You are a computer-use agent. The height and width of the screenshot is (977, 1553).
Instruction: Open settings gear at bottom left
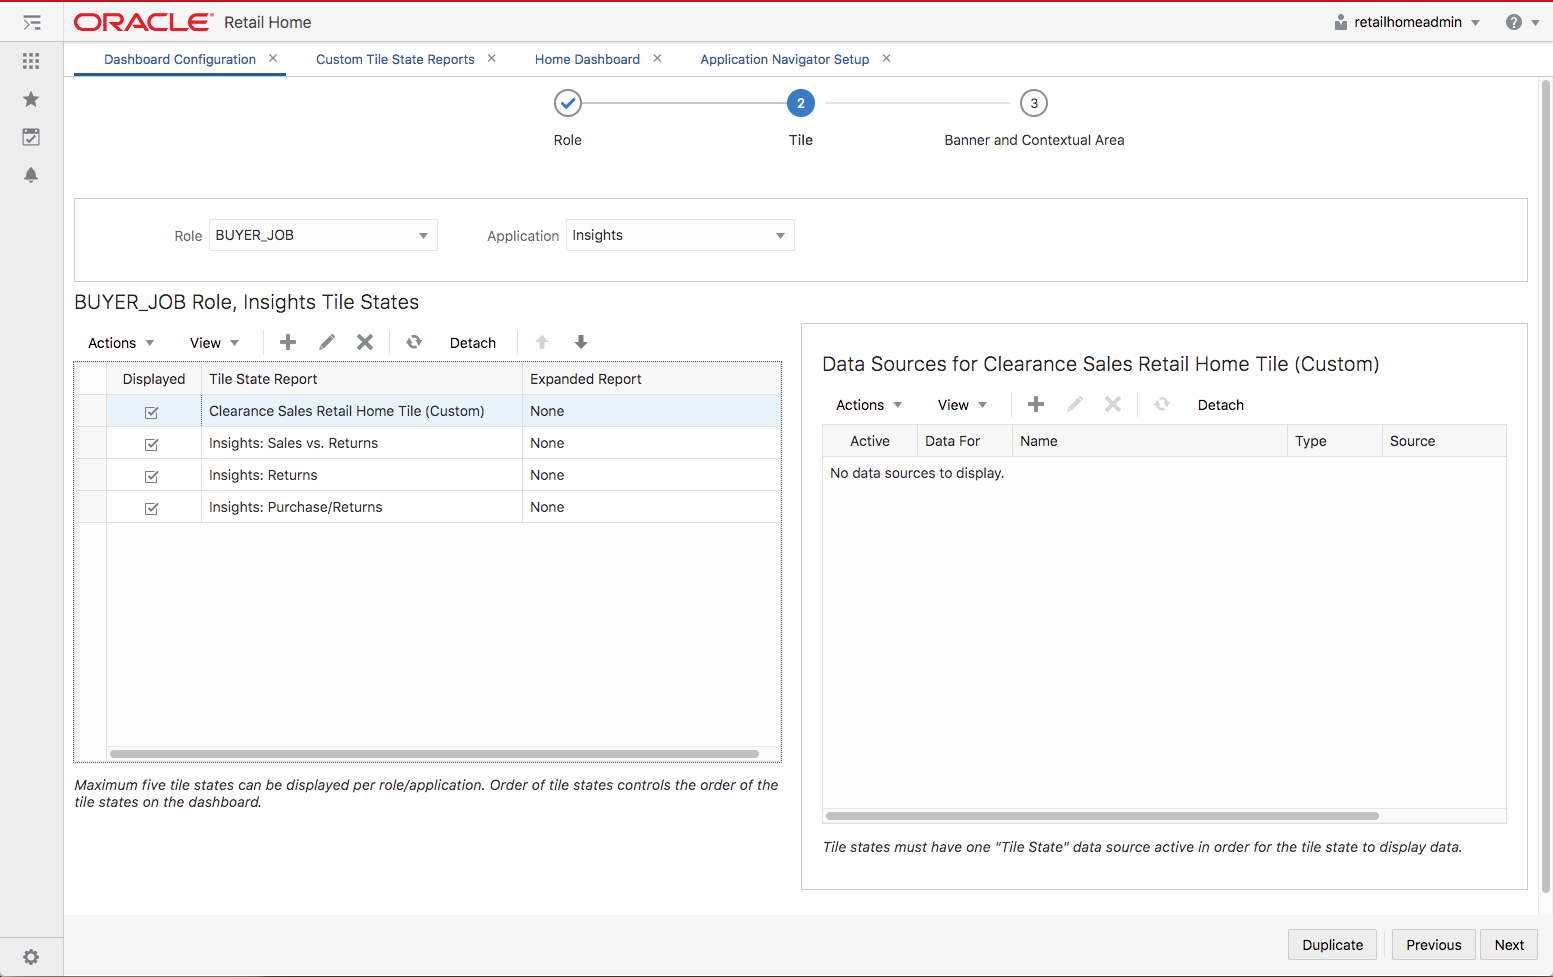[x=31, y=957]
